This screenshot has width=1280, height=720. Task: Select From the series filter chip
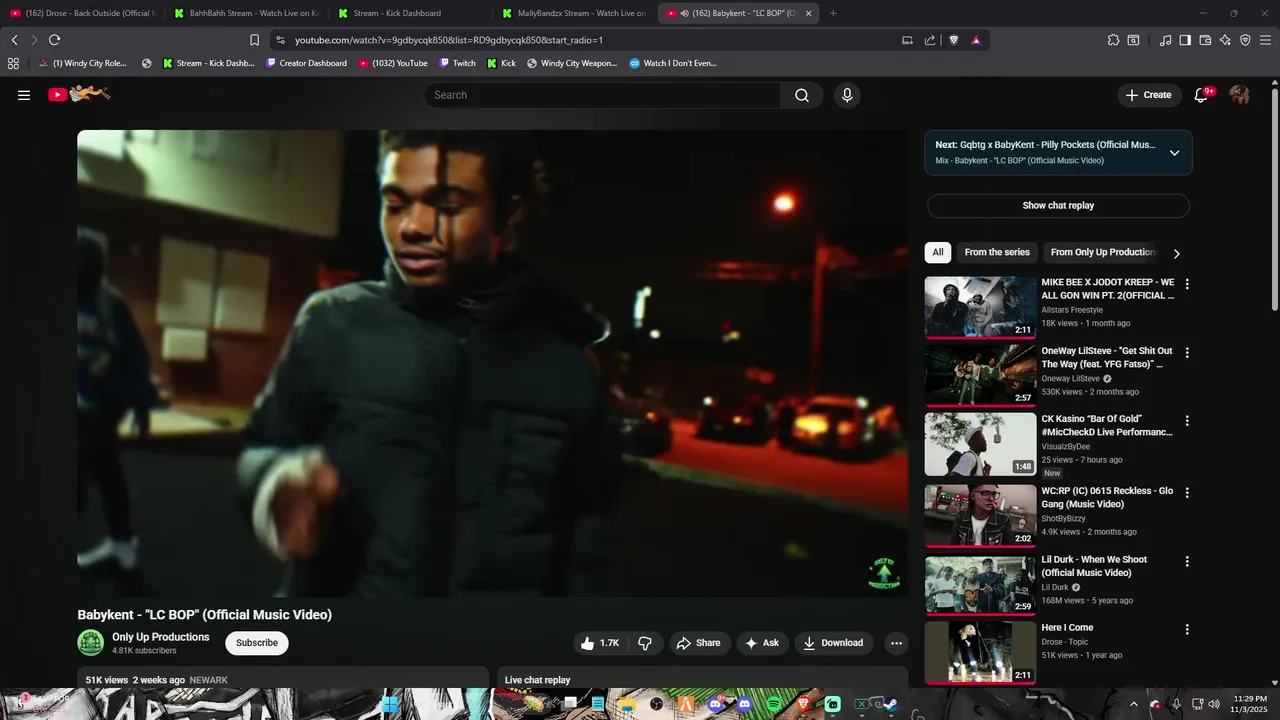coord(997,252)
